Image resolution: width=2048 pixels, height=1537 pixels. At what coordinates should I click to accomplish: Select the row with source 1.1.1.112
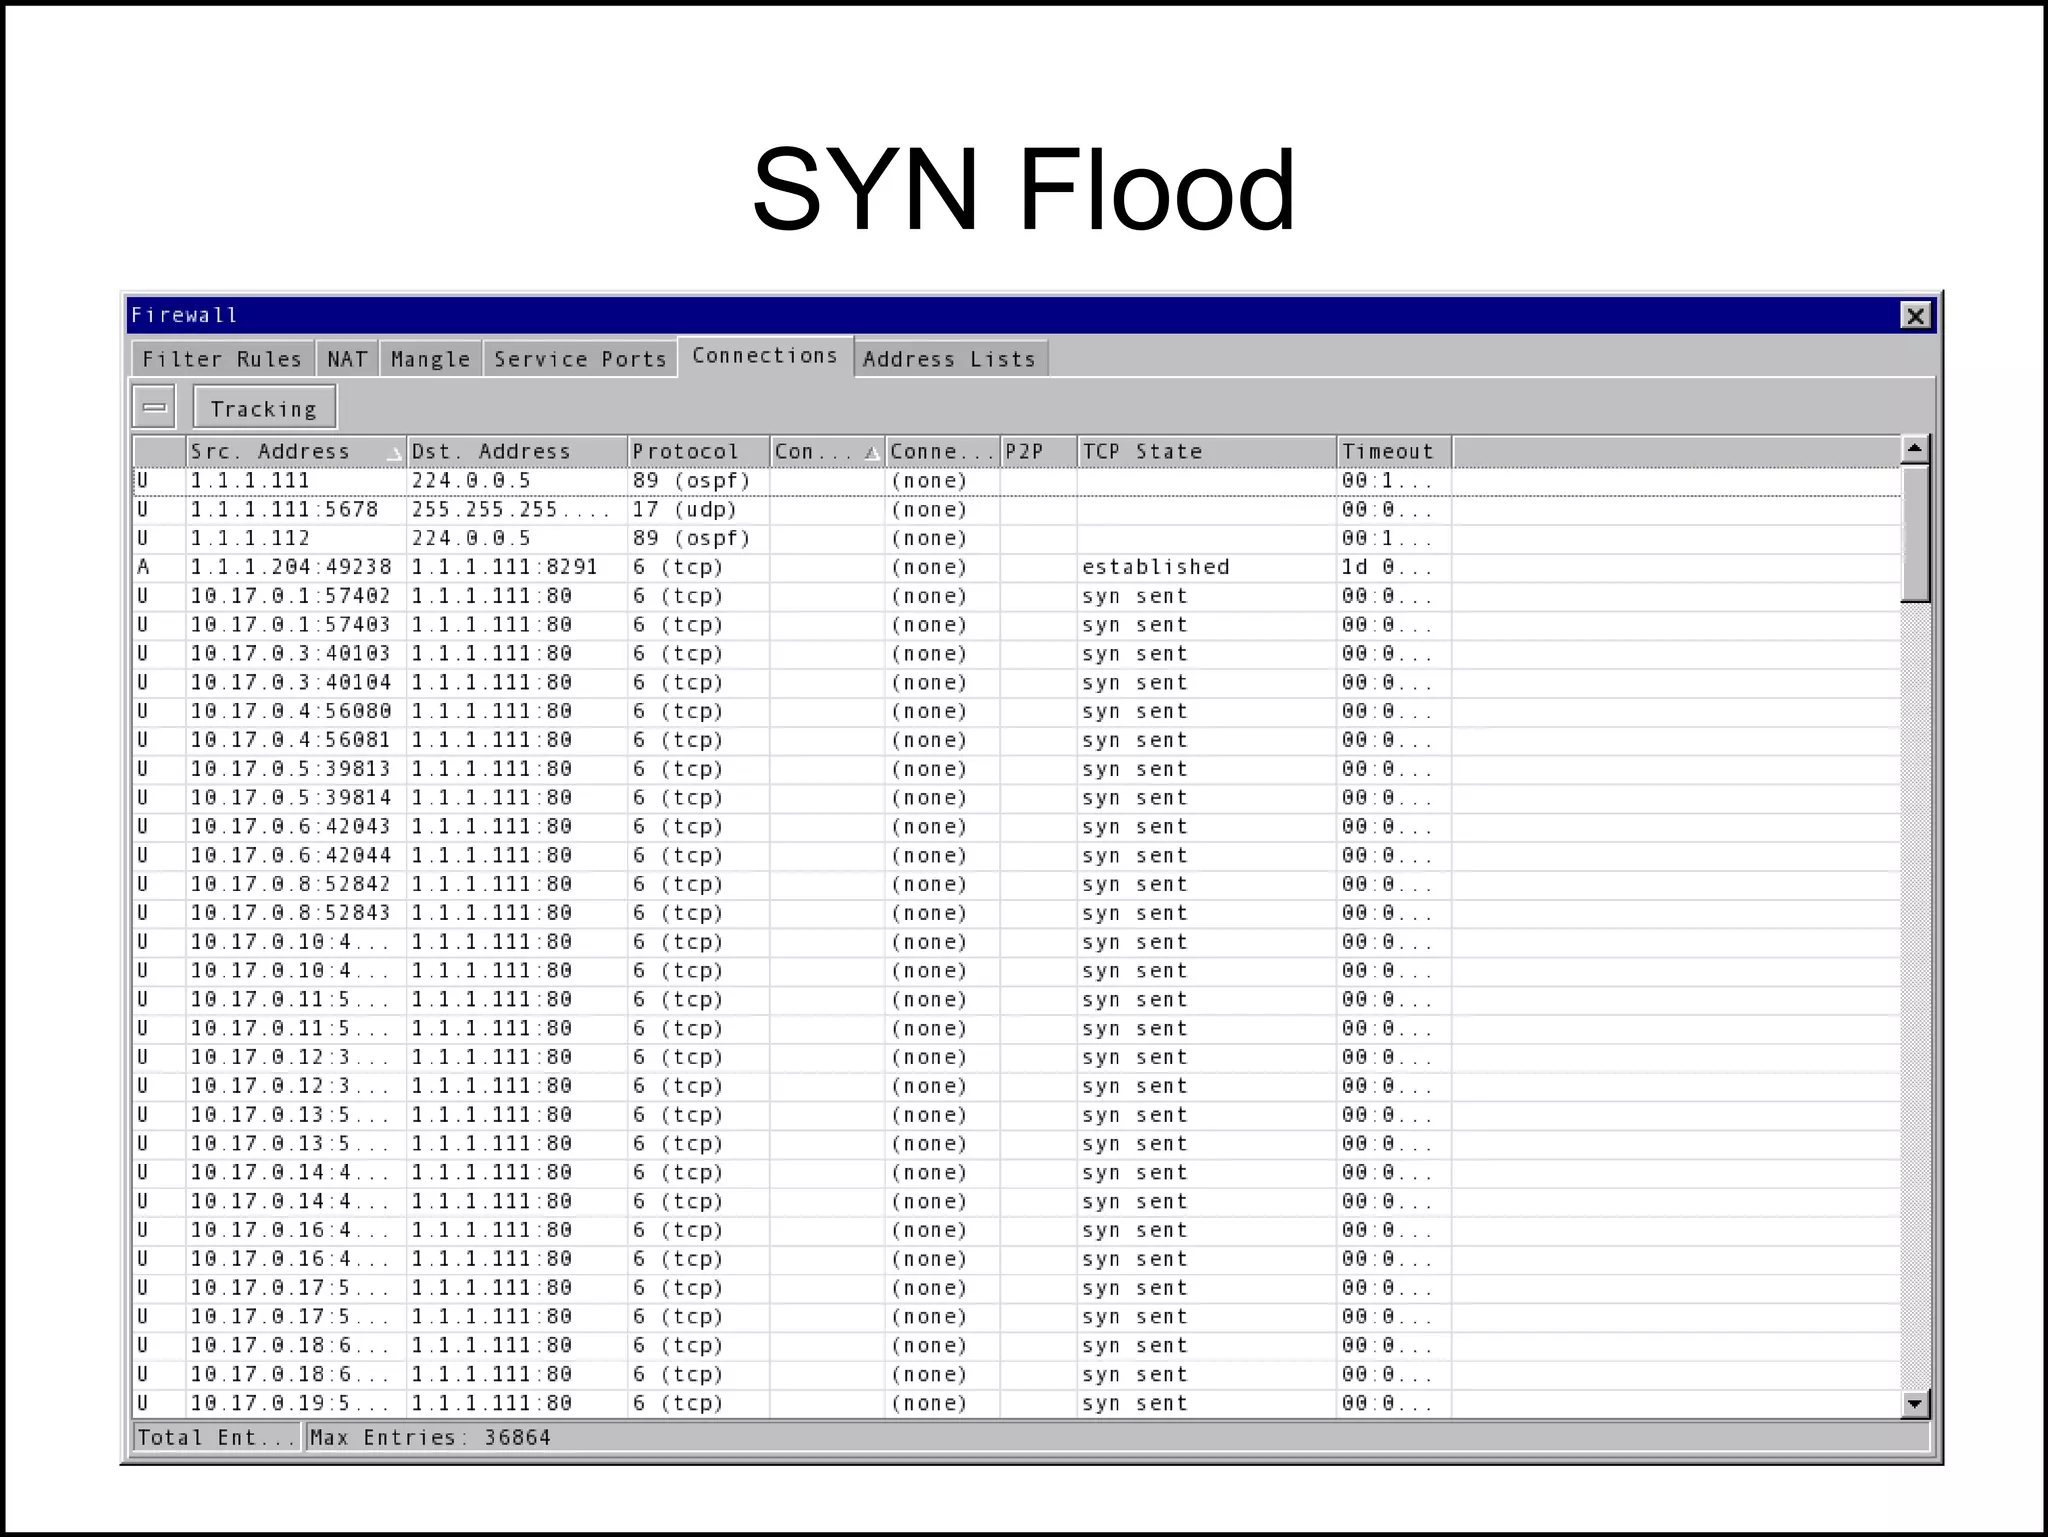click(1016, 539)
